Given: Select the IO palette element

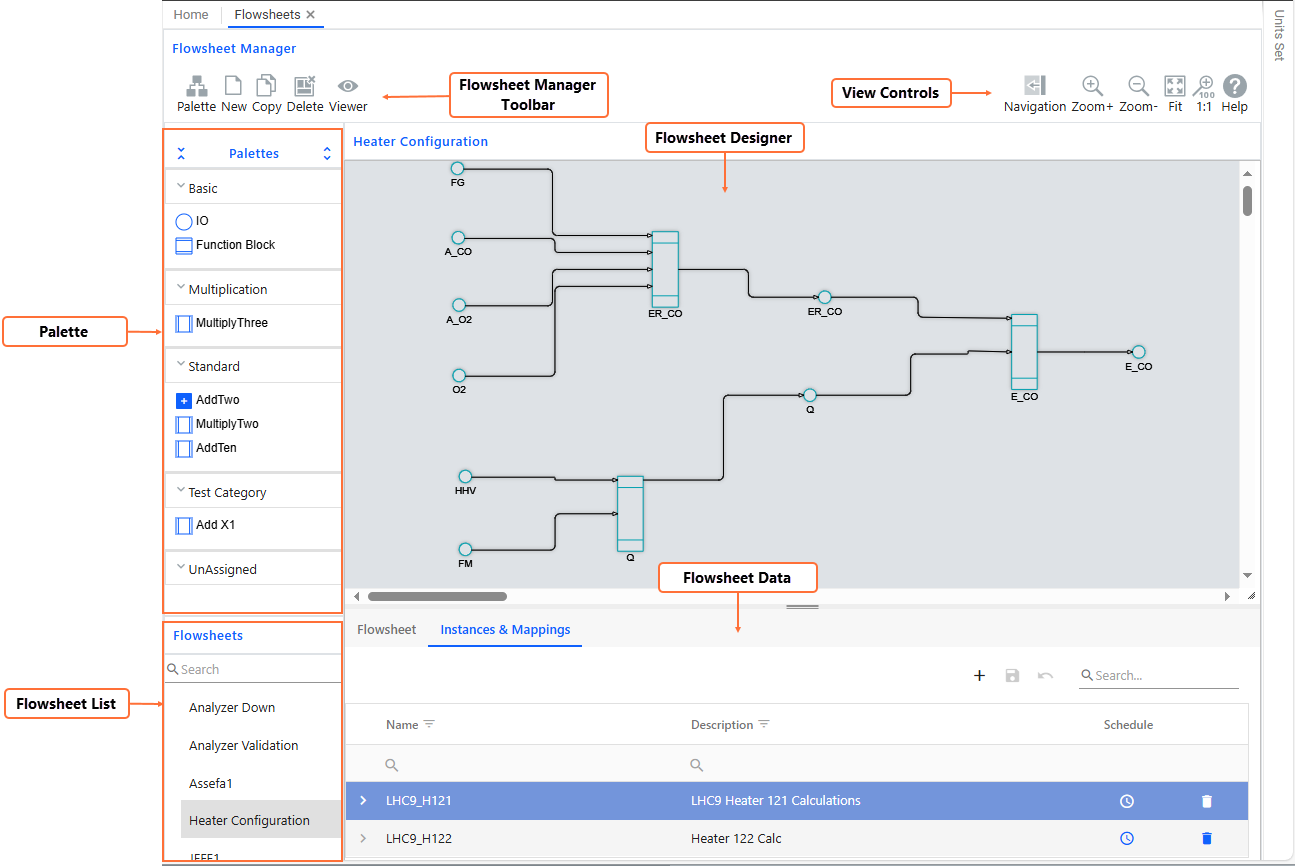Looking at the screenshot, I should [x=192, y=221].
